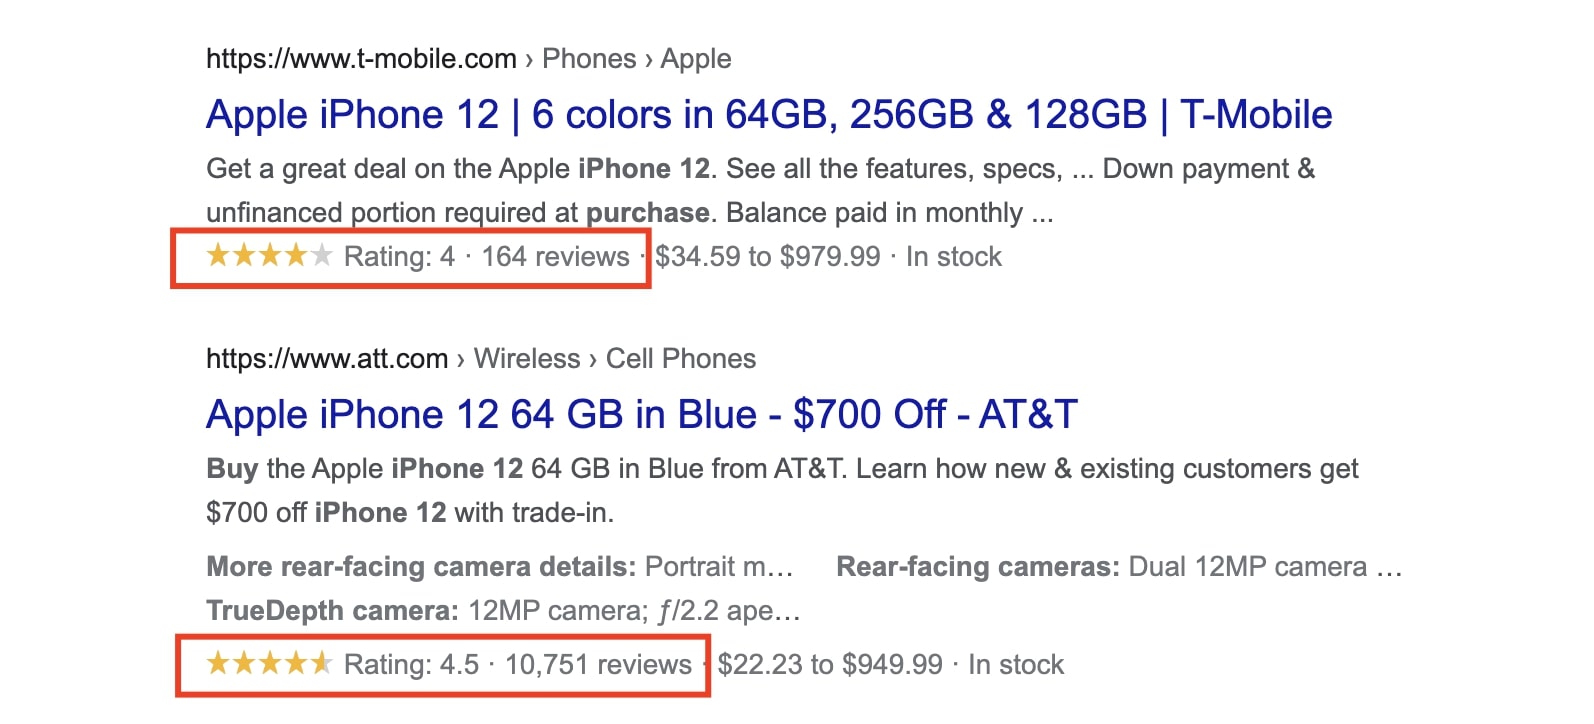The image size is (1594, 724).
Task: Click the TrueDepth camera spec label
Action: (x=332, y=611)
